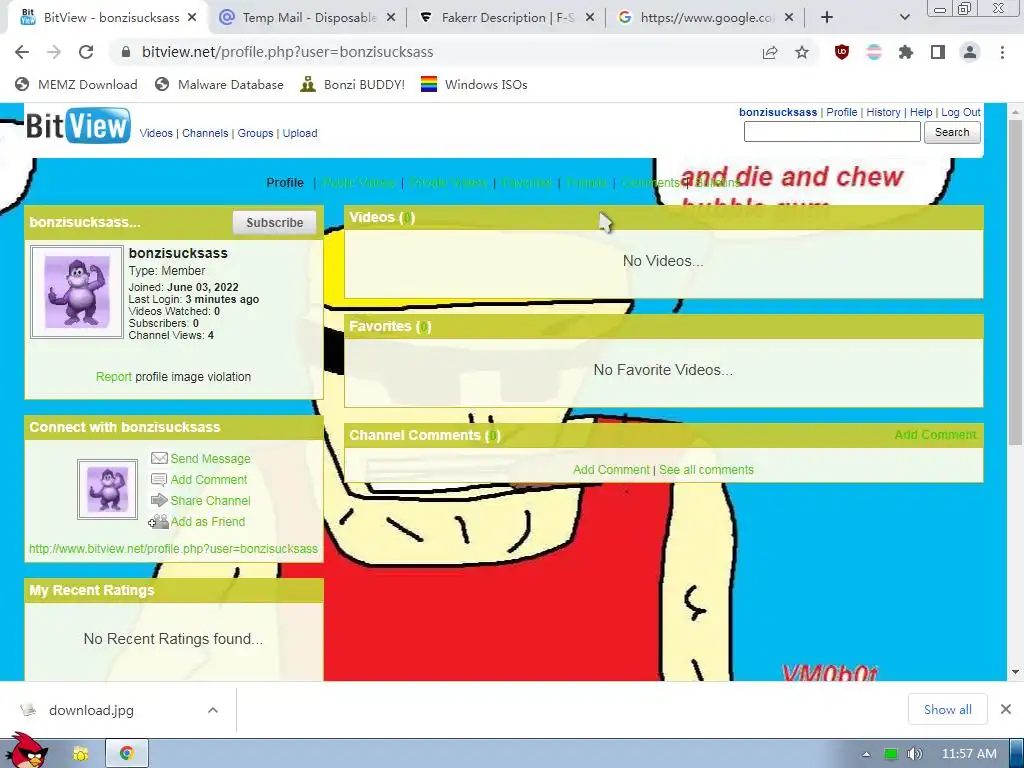The height and width of the screenshot is (768, 1024).
Task: Open the History link
Action: 884,112
